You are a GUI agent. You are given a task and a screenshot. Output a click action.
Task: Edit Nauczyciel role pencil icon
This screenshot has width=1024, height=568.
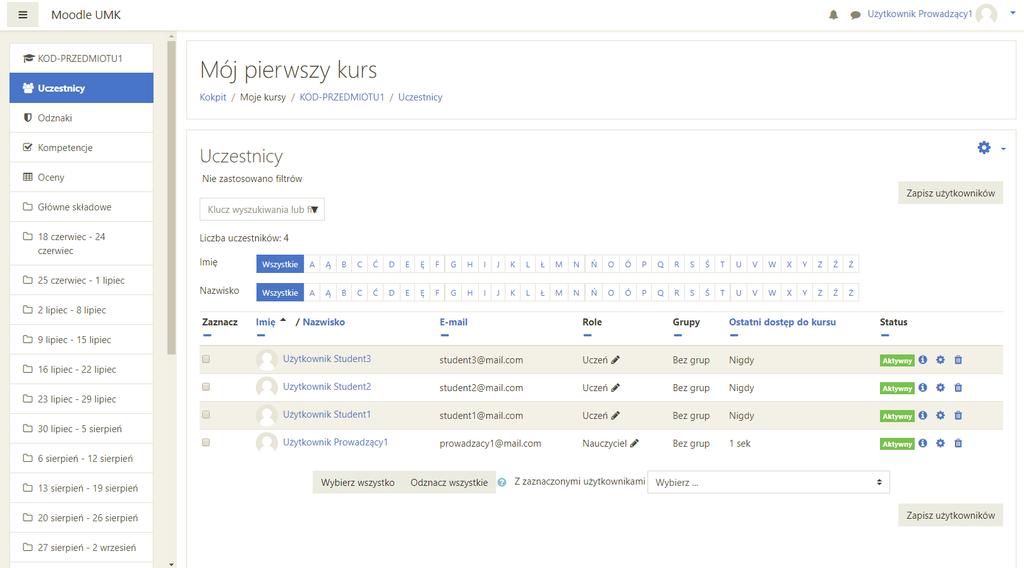click(634, 443)
